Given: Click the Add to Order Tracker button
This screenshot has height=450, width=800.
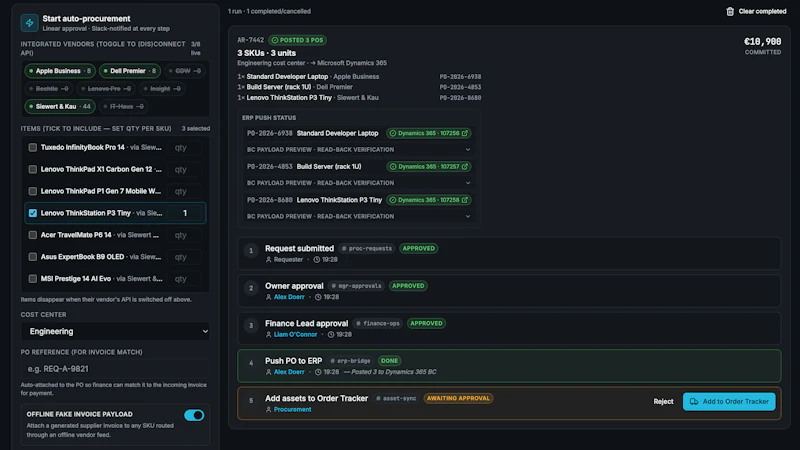Looking at the screenshot, I should [729, 402].
